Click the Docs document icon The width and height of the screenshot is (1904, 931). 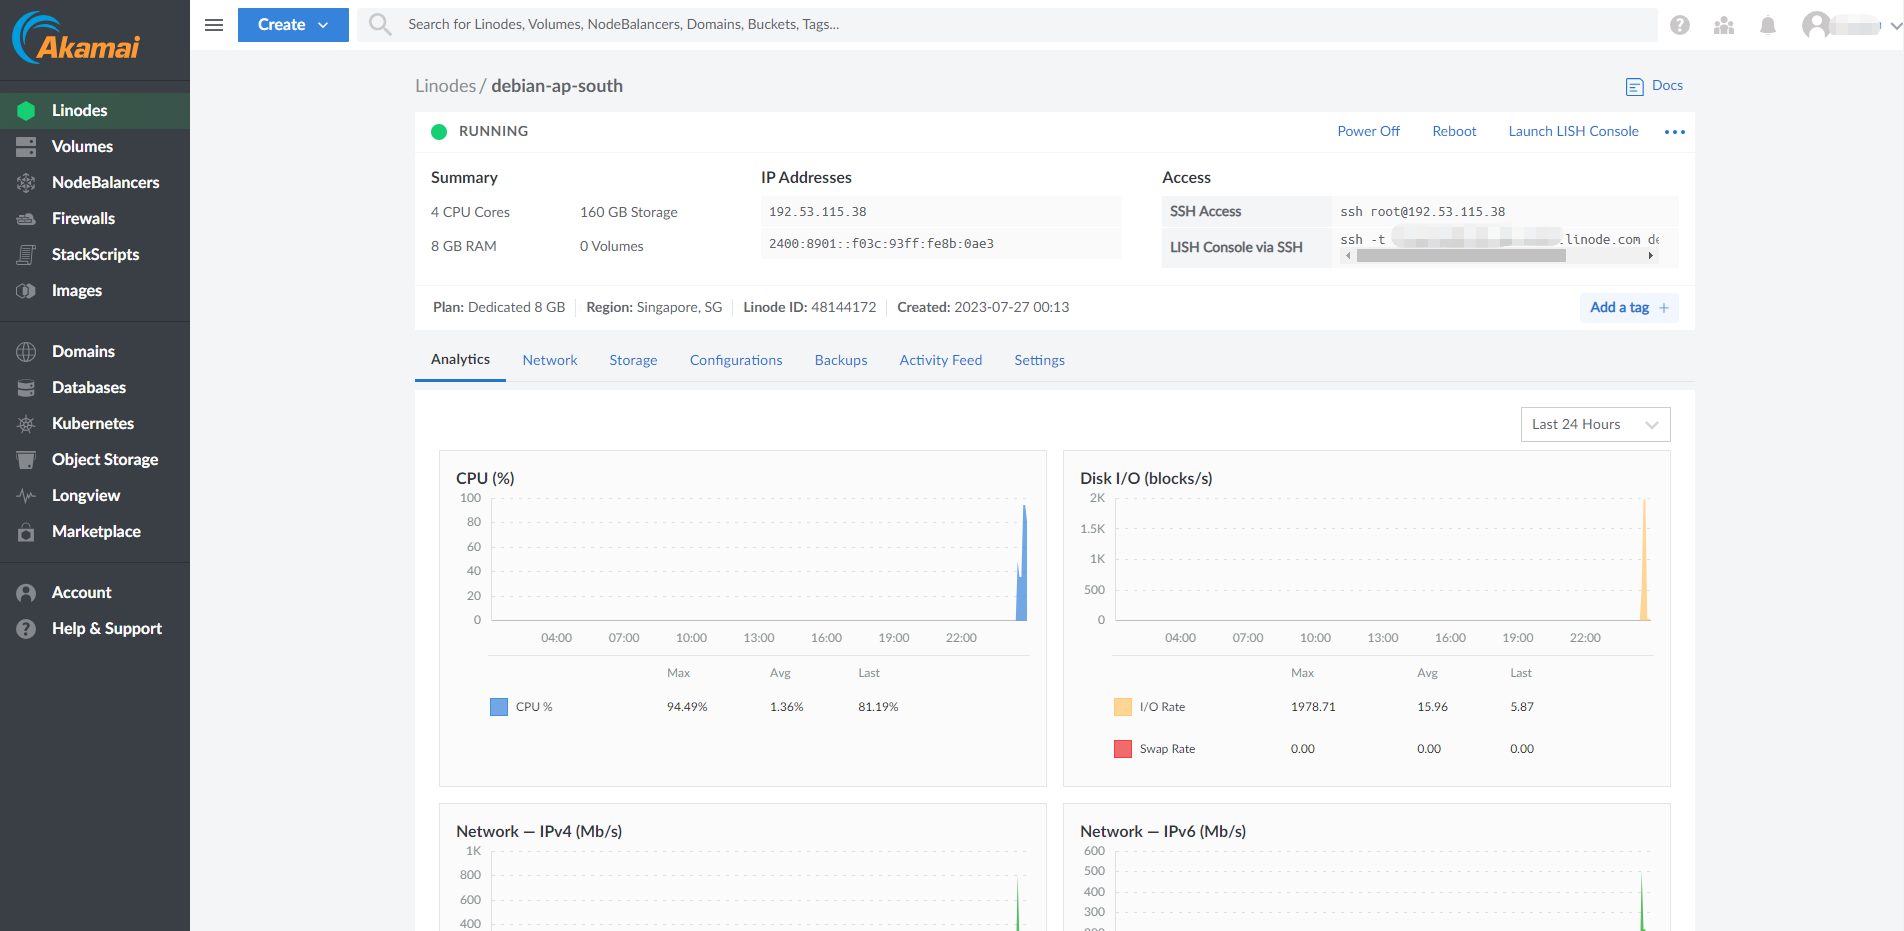pyautogui.click(x=1635, y=87)
